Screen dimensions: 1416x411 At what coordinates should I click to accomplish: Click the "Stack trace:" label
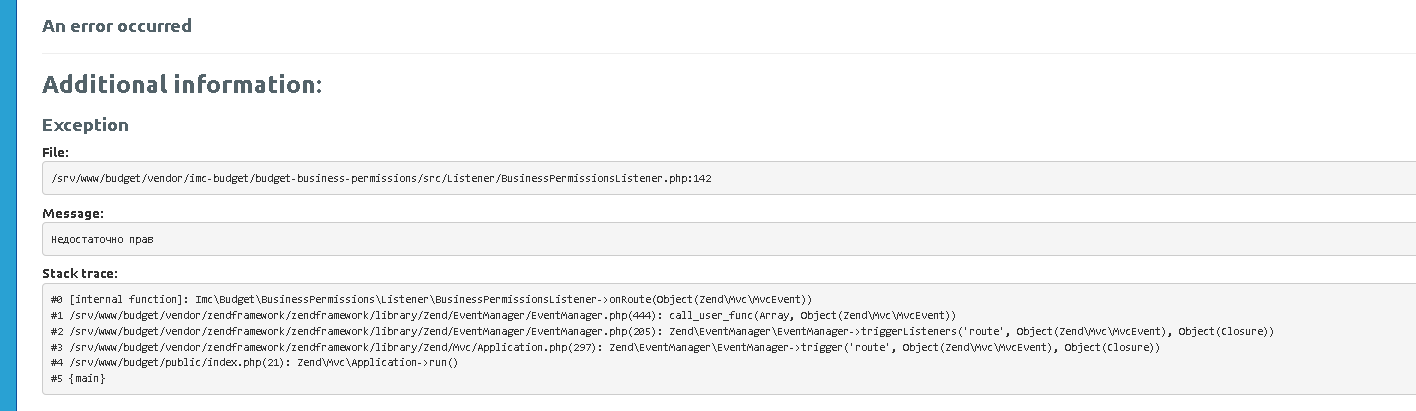tap(80, 273)
